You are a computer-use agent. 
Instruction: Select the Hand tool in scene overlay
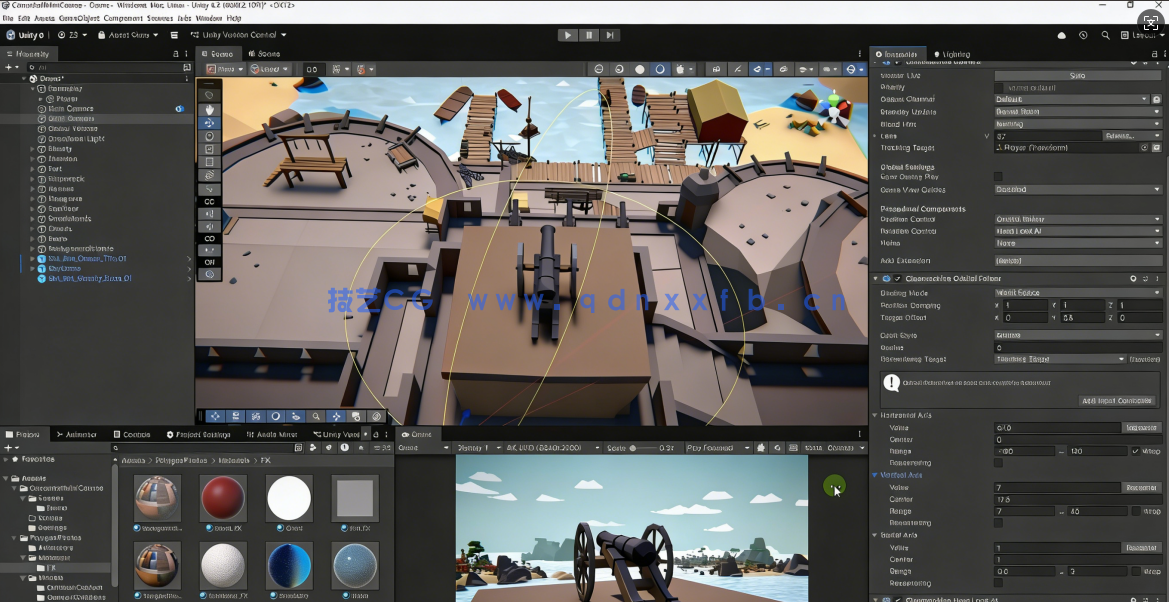pyautogui.click(x=209, y=109)
